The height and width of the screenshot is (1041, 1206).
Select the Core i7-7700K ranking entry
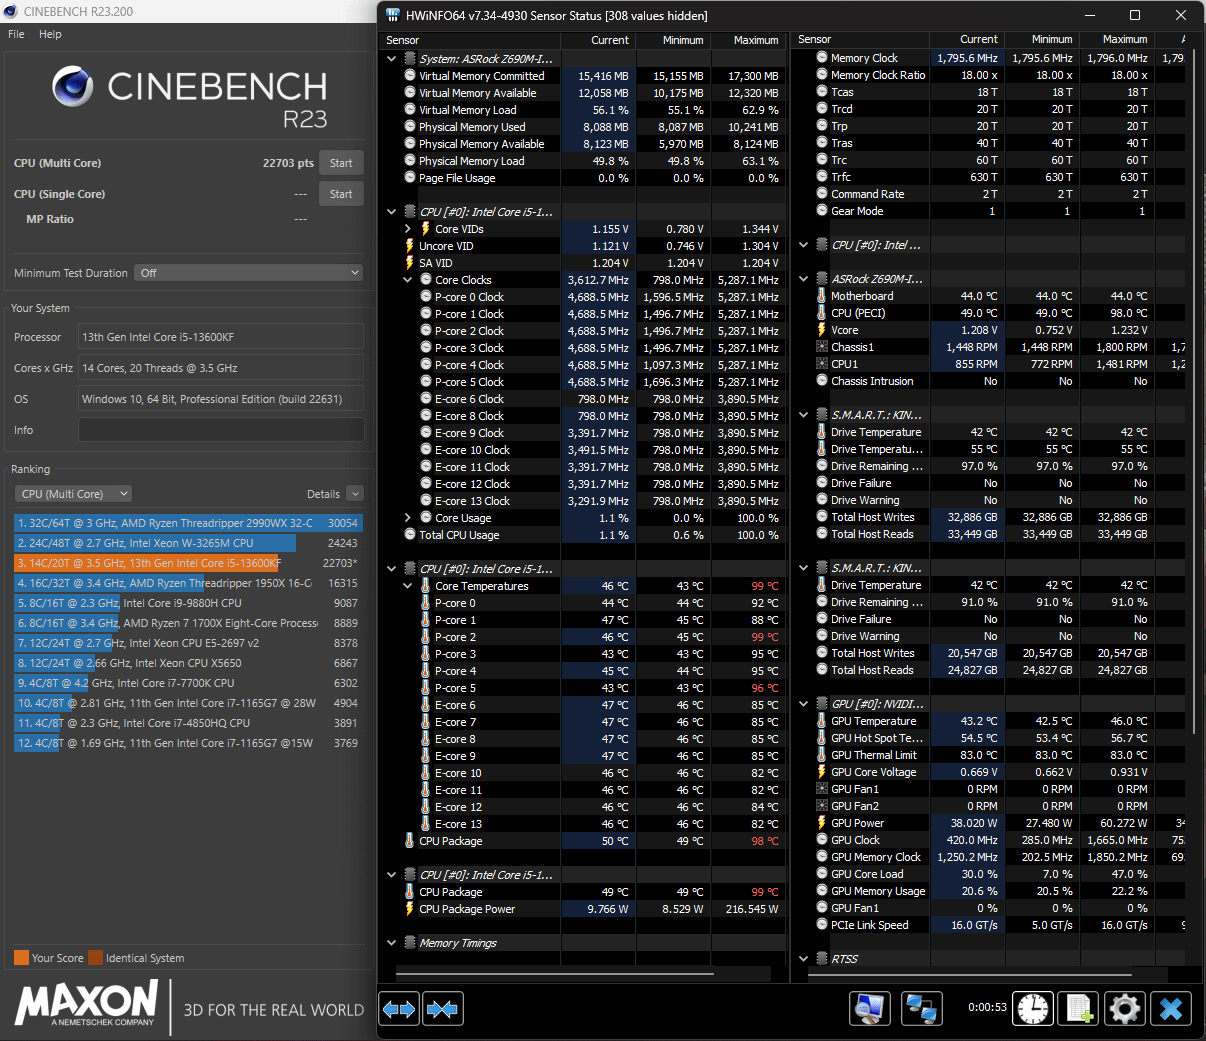pos(188,683)
